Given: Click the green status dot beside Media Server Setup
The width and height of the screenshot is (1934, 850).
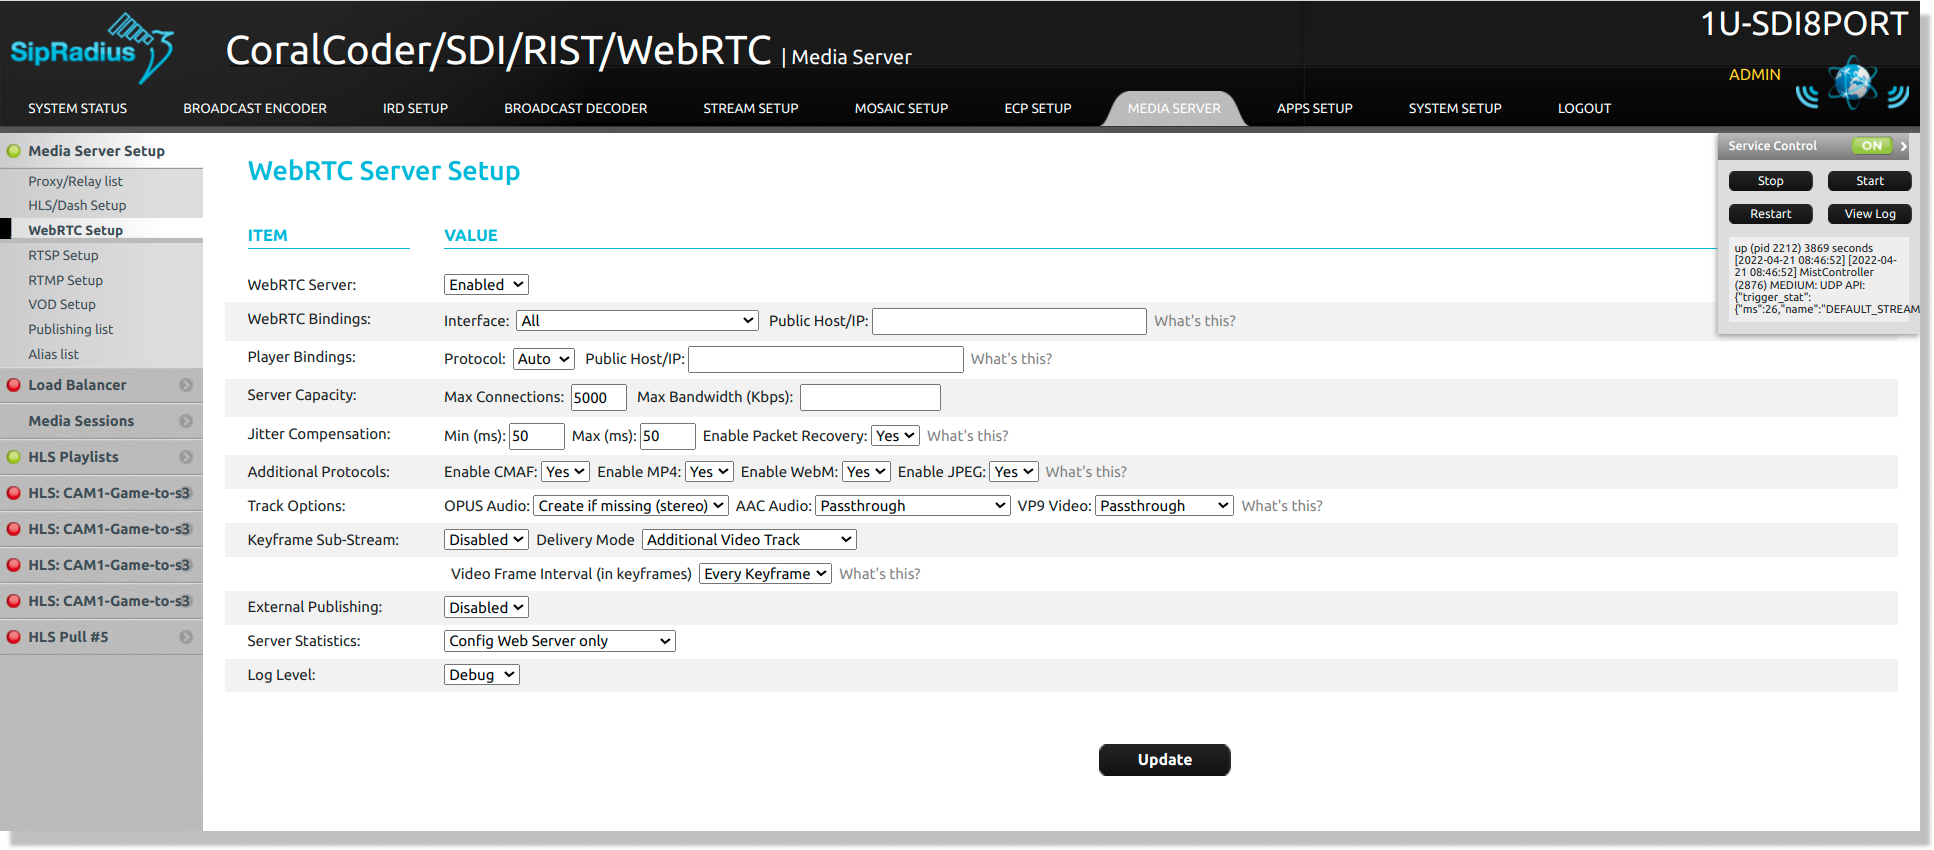Looking at the screenshot, I should 14,151.
